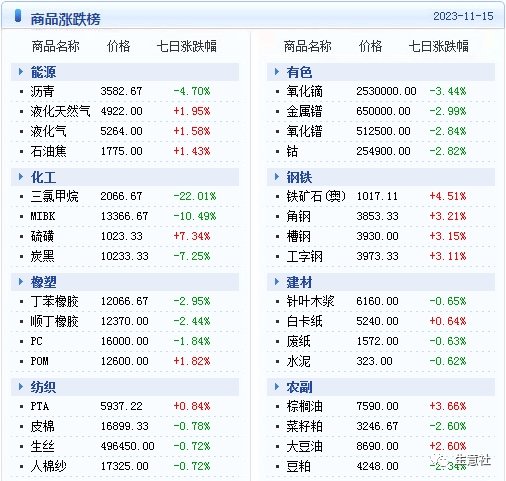Image resolution: width=506 pixels, height=481 pixels.
Task: Open the 废纸 commodity
Action: (298, 341)
